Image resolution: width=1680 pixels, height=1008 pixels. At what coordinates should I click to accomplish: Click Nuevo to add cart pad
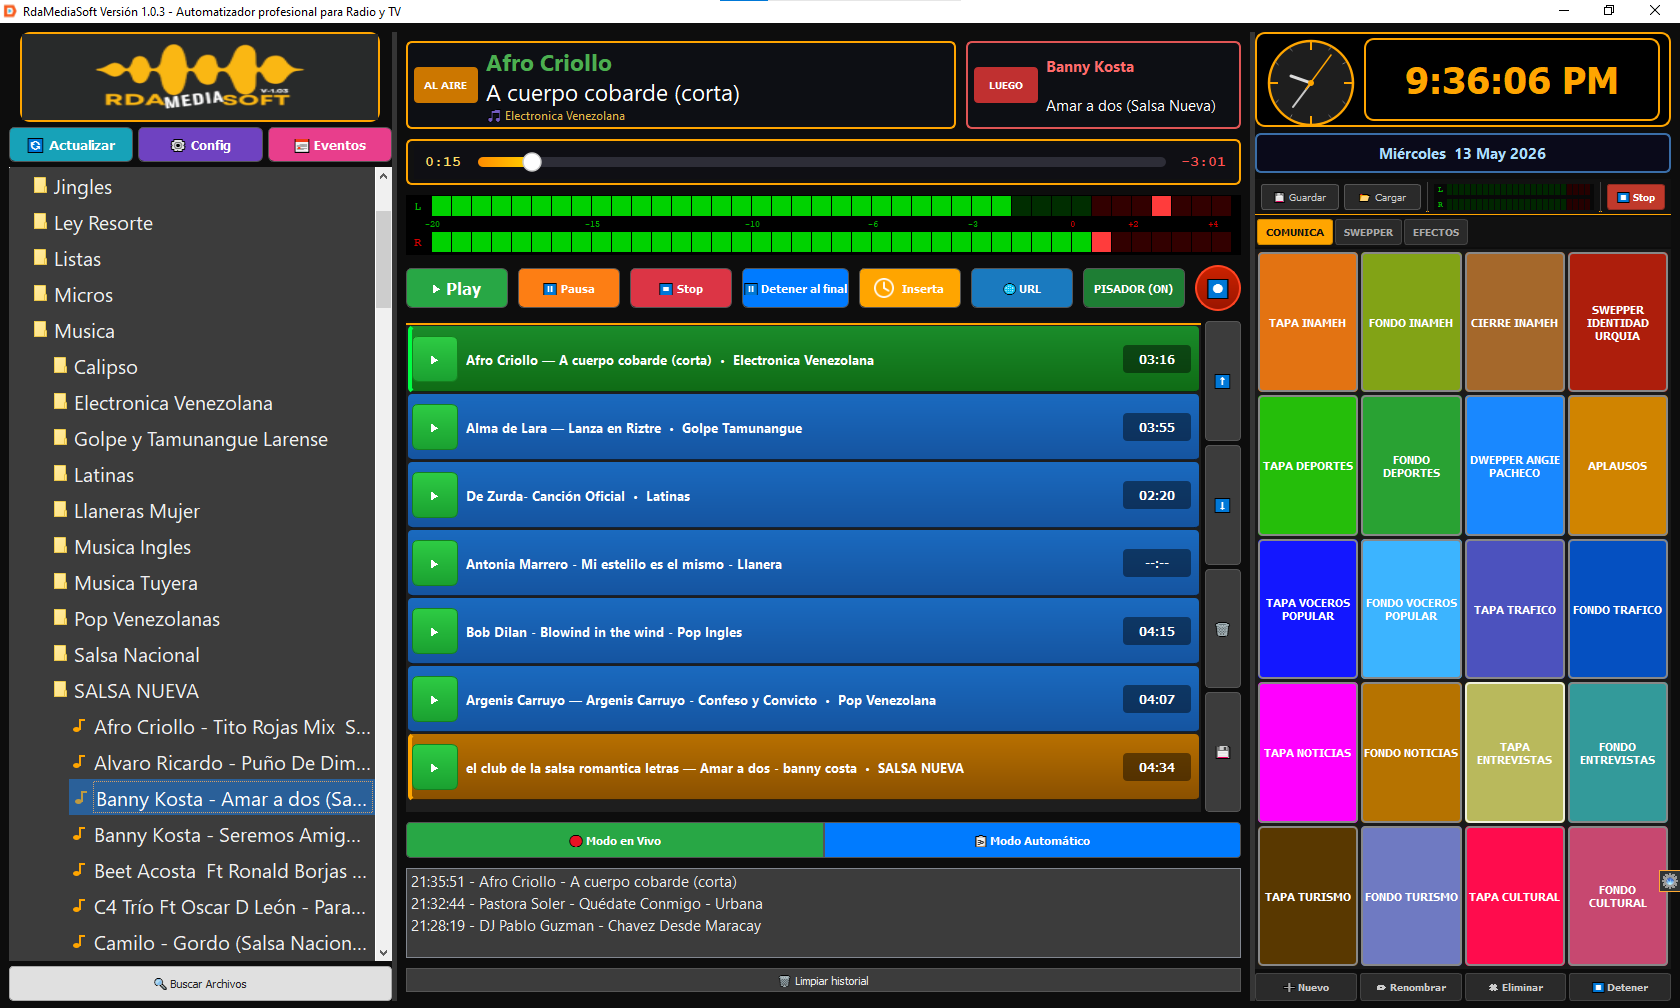coord(1307,987)
